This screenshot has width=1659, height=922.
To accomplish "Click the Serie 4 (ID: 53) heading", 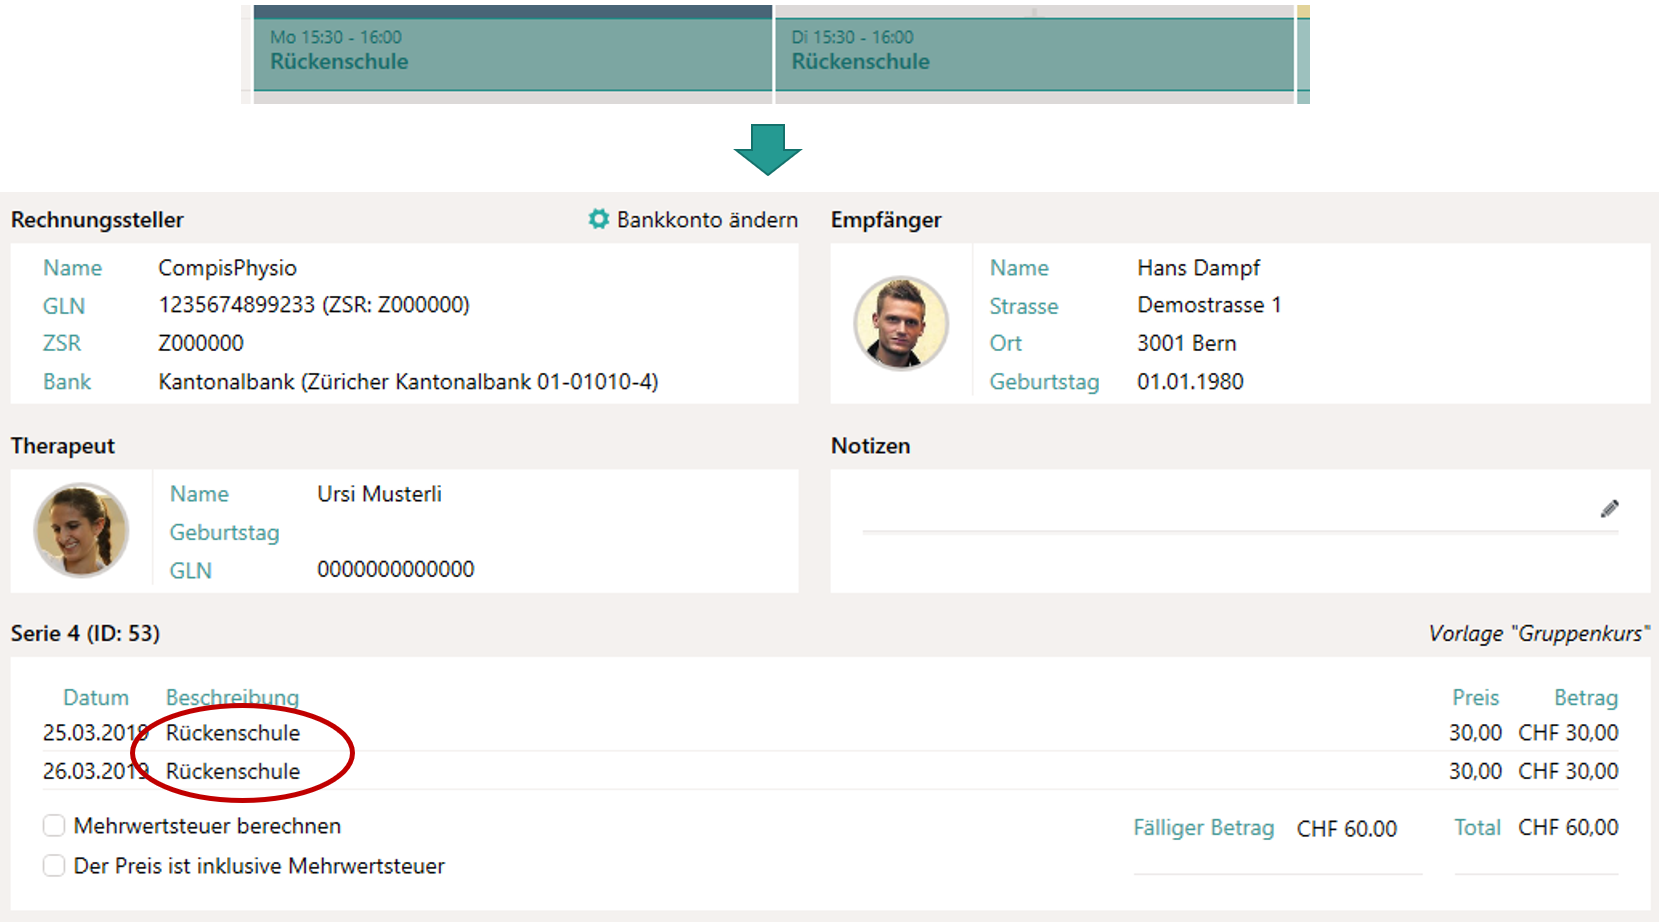I will pos(85,634).
